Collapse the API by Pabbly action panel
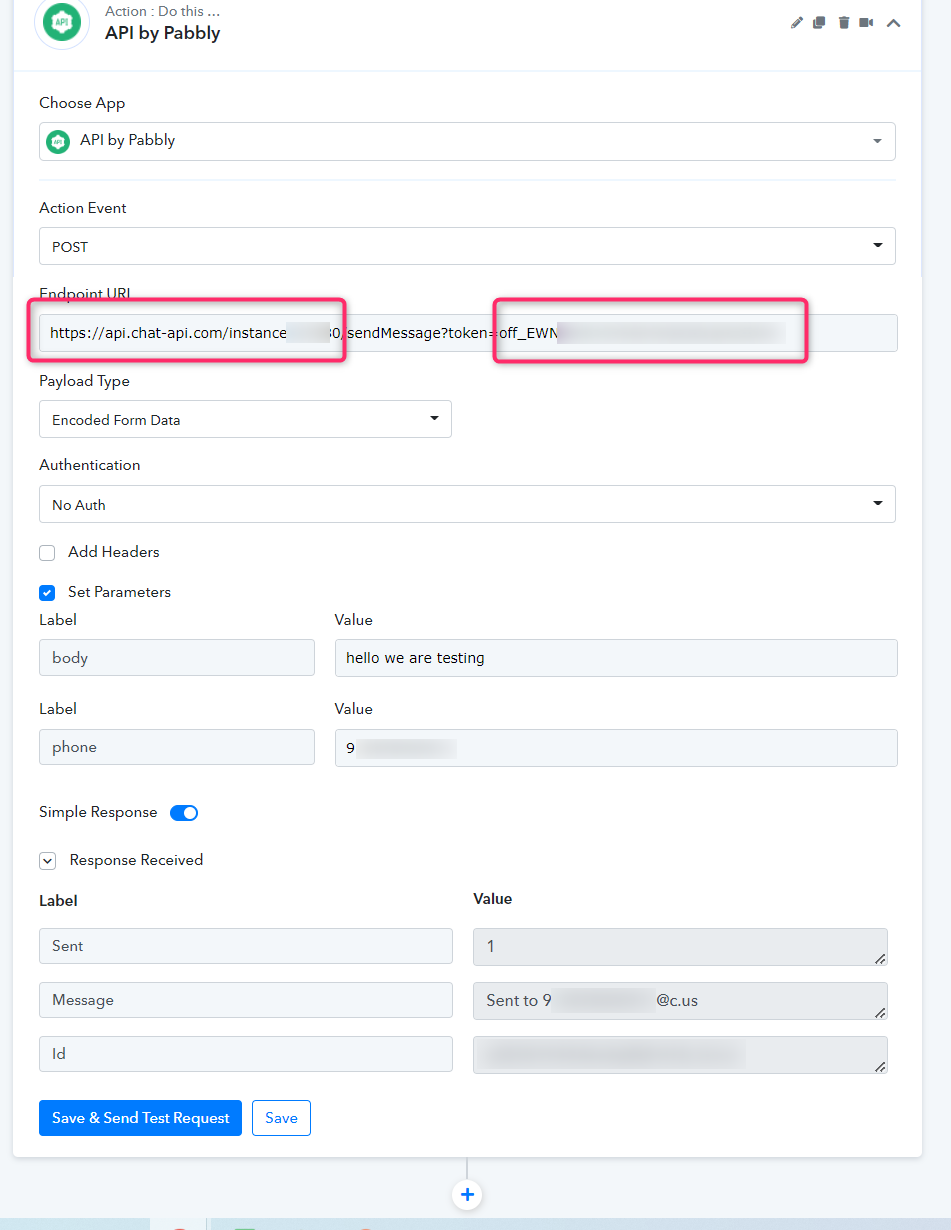The image size is (951, 1230). point(893,23)
